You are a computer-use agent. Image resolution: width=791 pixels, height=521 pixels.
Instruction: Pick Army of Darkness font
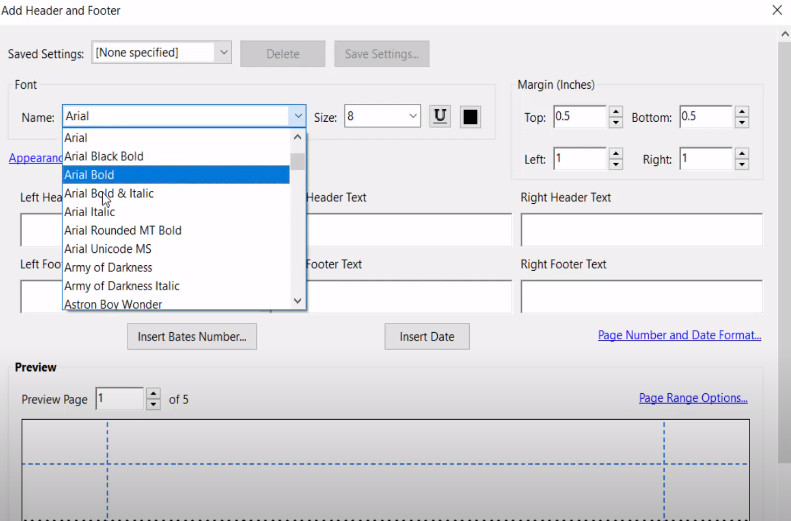pos(108,267)
